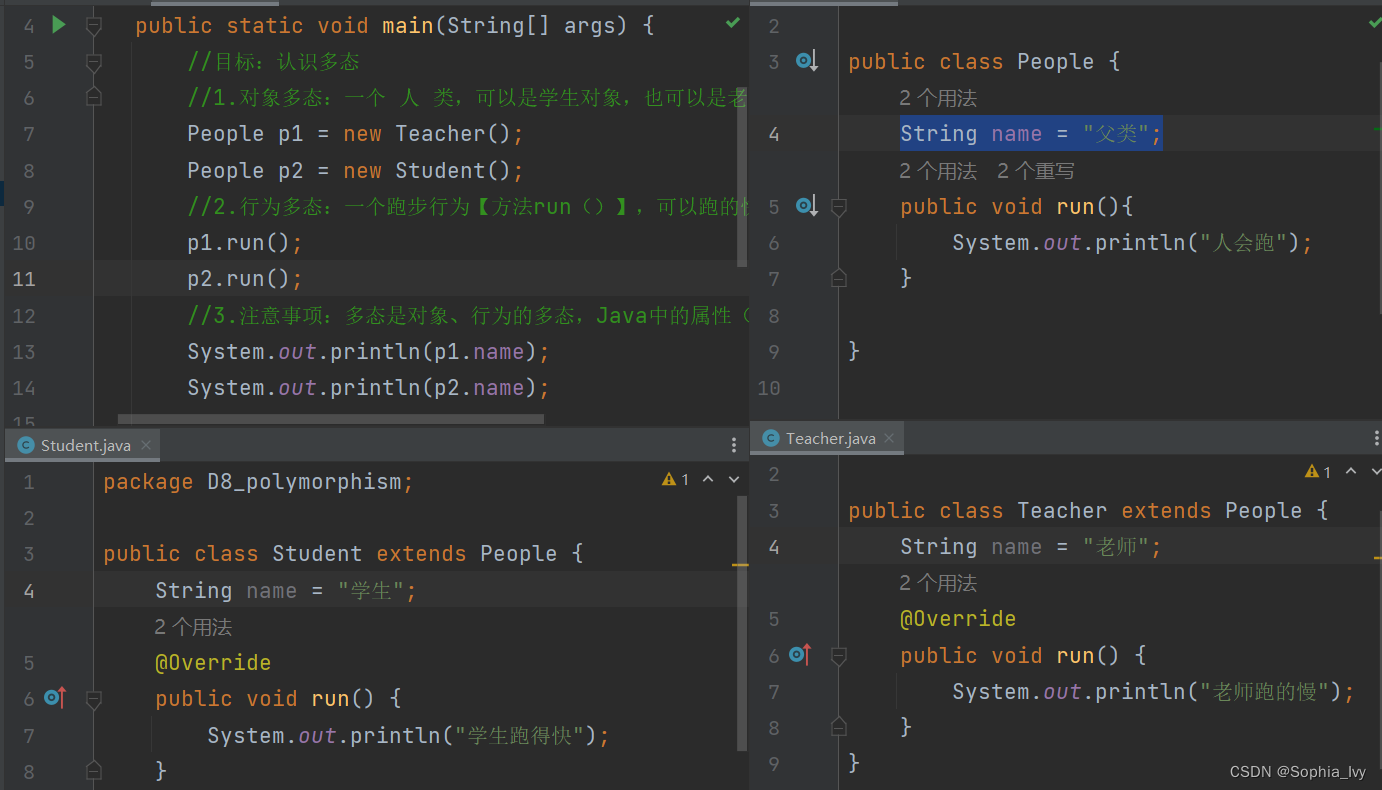Click overriding-method gutter icon in Teacher.java
The height and width of the screenshot is (790, 1382).
pos(800,655)
